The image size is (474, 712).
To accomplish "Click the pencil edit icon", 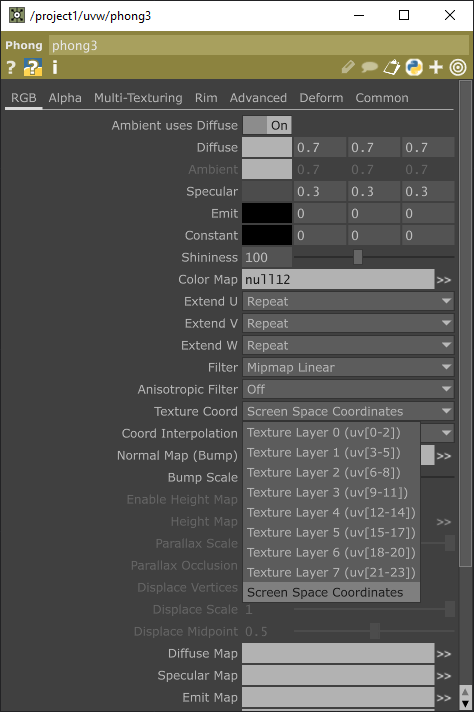I will click(348, 67).
